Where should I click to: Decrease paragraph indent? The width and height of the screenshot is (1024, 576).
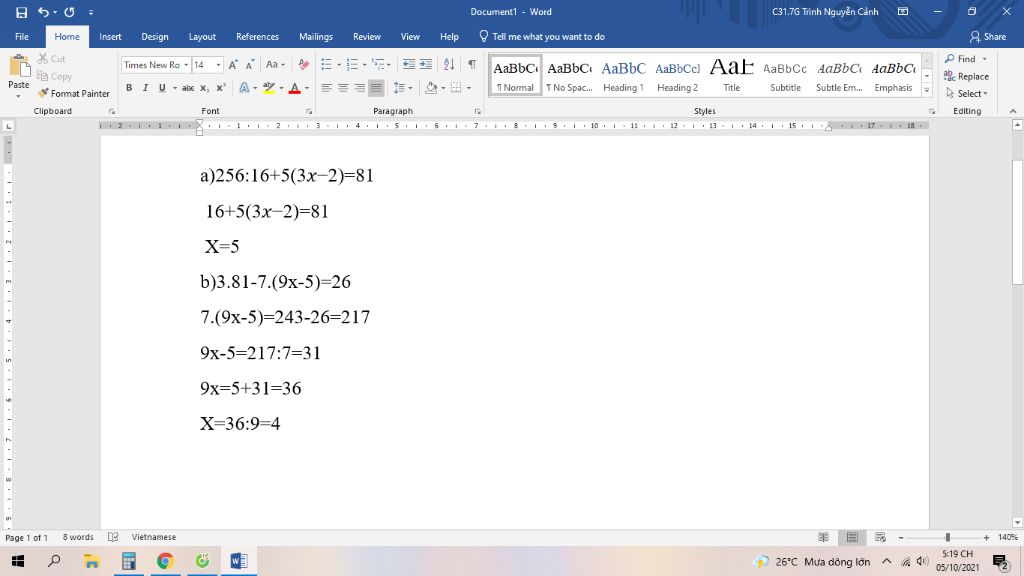(x=409, y=64)
